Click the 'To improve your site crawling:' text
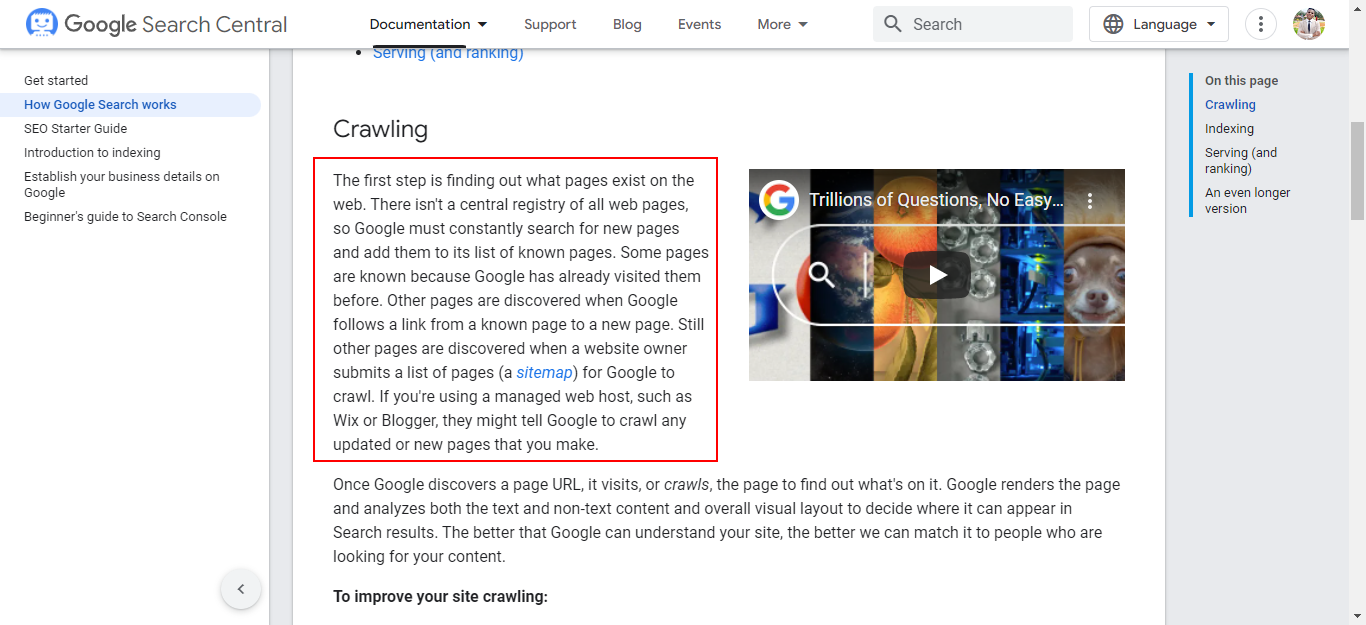The image size is (1366, 625). 440,597
